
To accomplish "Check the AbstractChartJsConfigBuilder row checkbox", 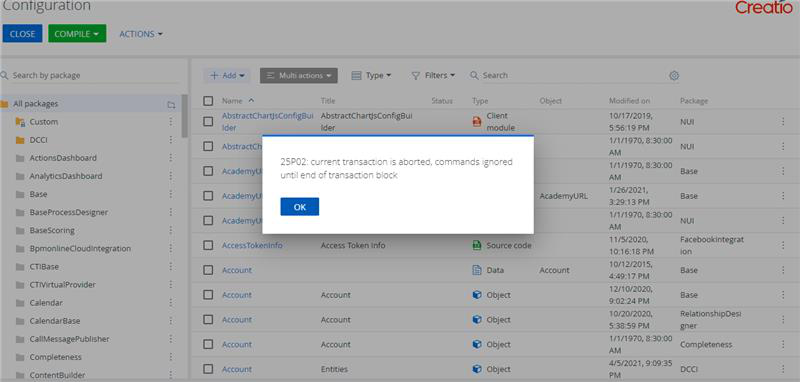I will point(208,122).
